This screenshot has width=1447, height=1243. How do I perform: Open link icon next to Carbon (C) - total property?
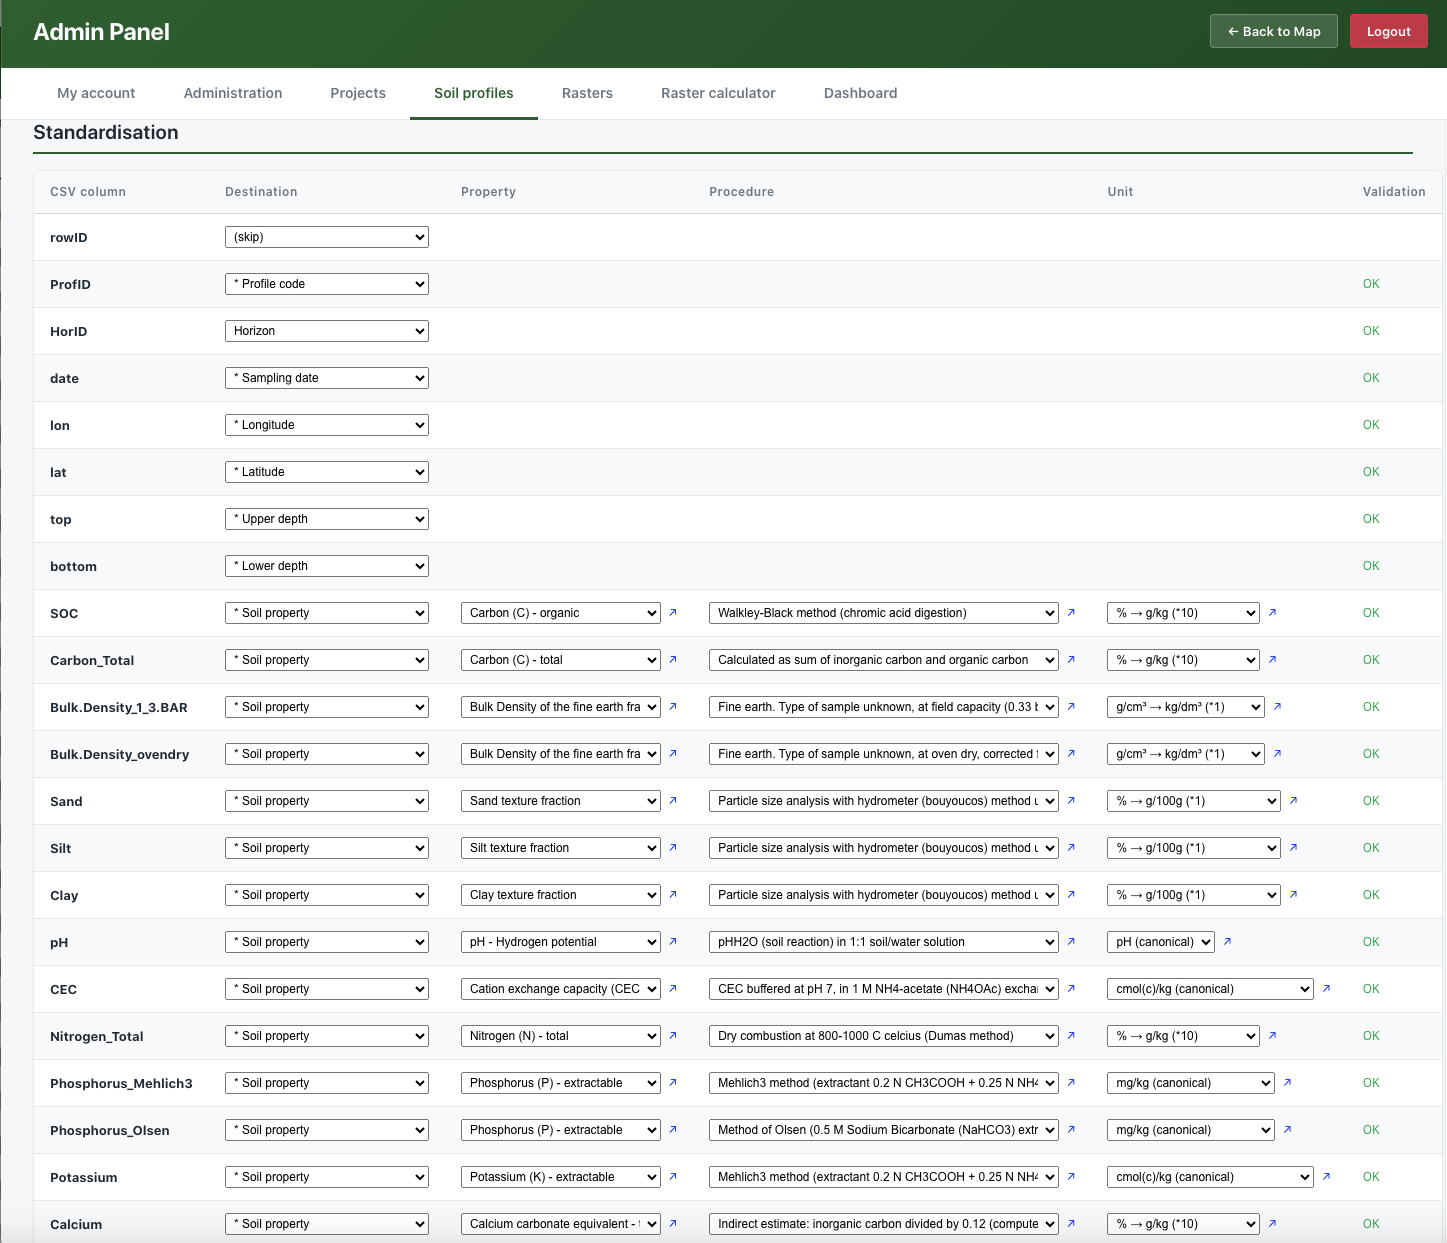click(x=673, y=660)
